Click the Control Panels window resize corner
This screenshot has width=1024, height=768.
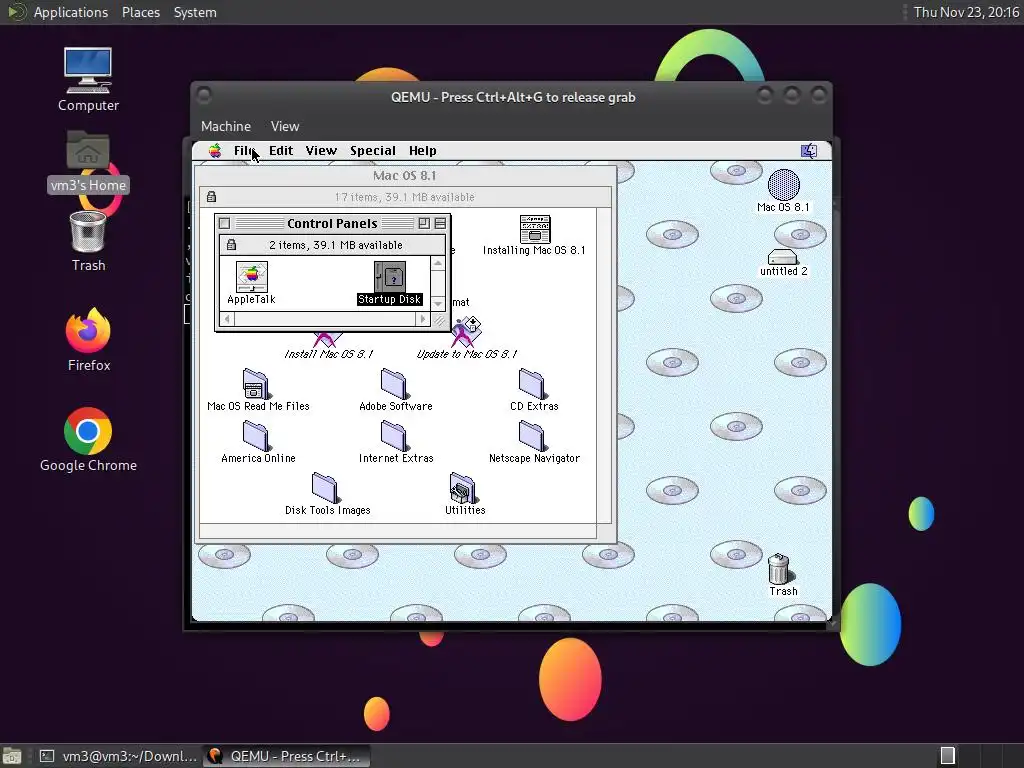(439, 320)
